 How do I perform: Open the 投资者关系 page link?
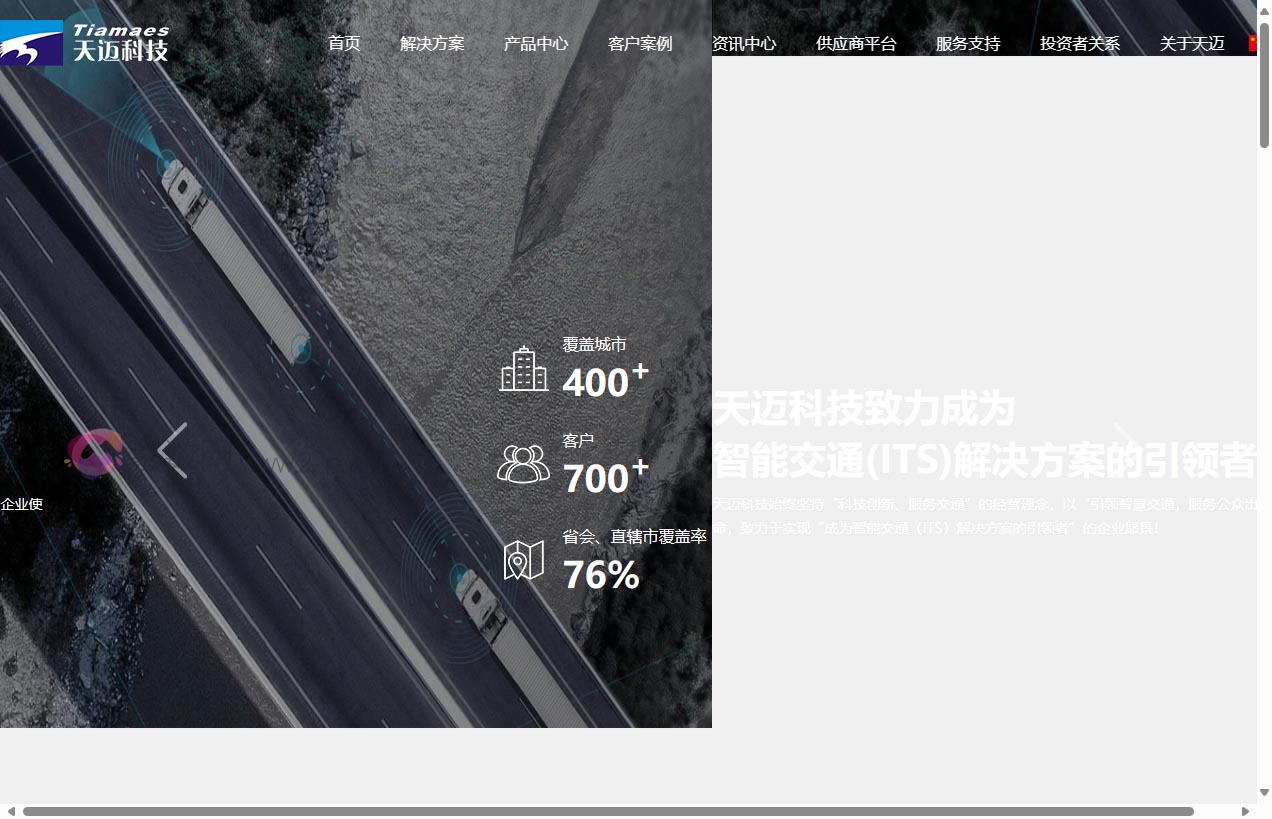pos(1080,43)
